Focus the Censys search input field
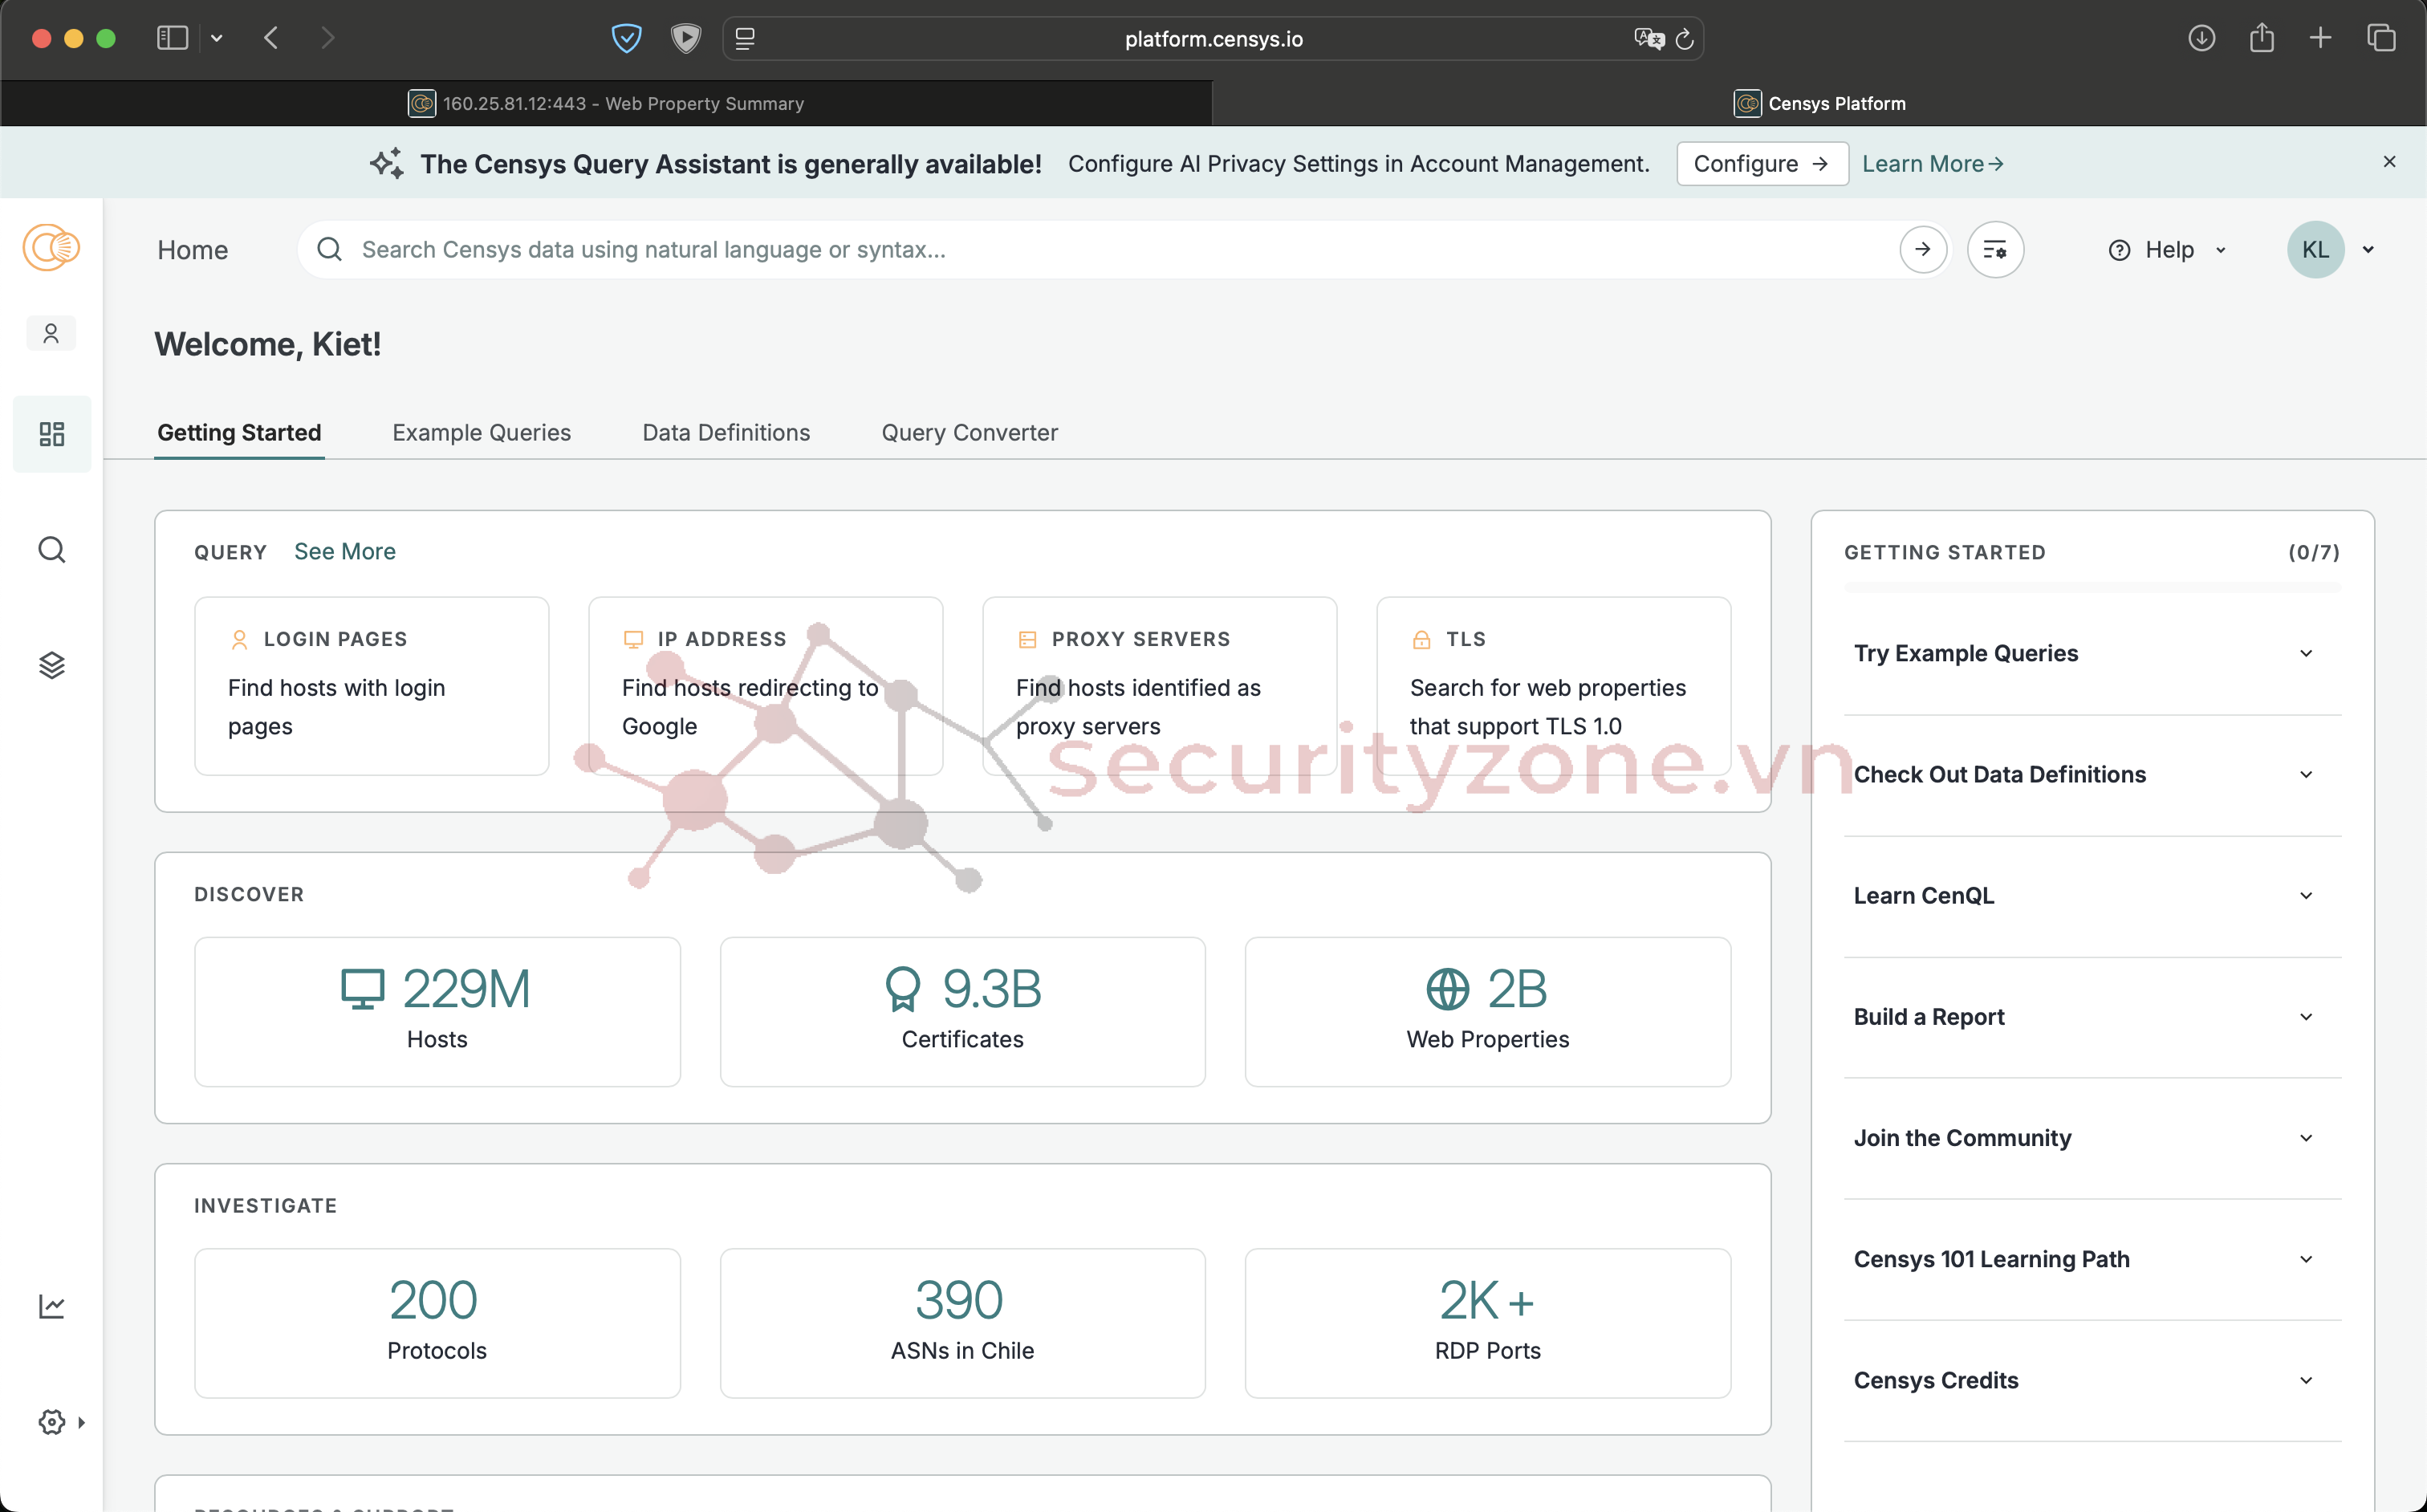Screen dimensions: 2427x1512 point(1124,249)
